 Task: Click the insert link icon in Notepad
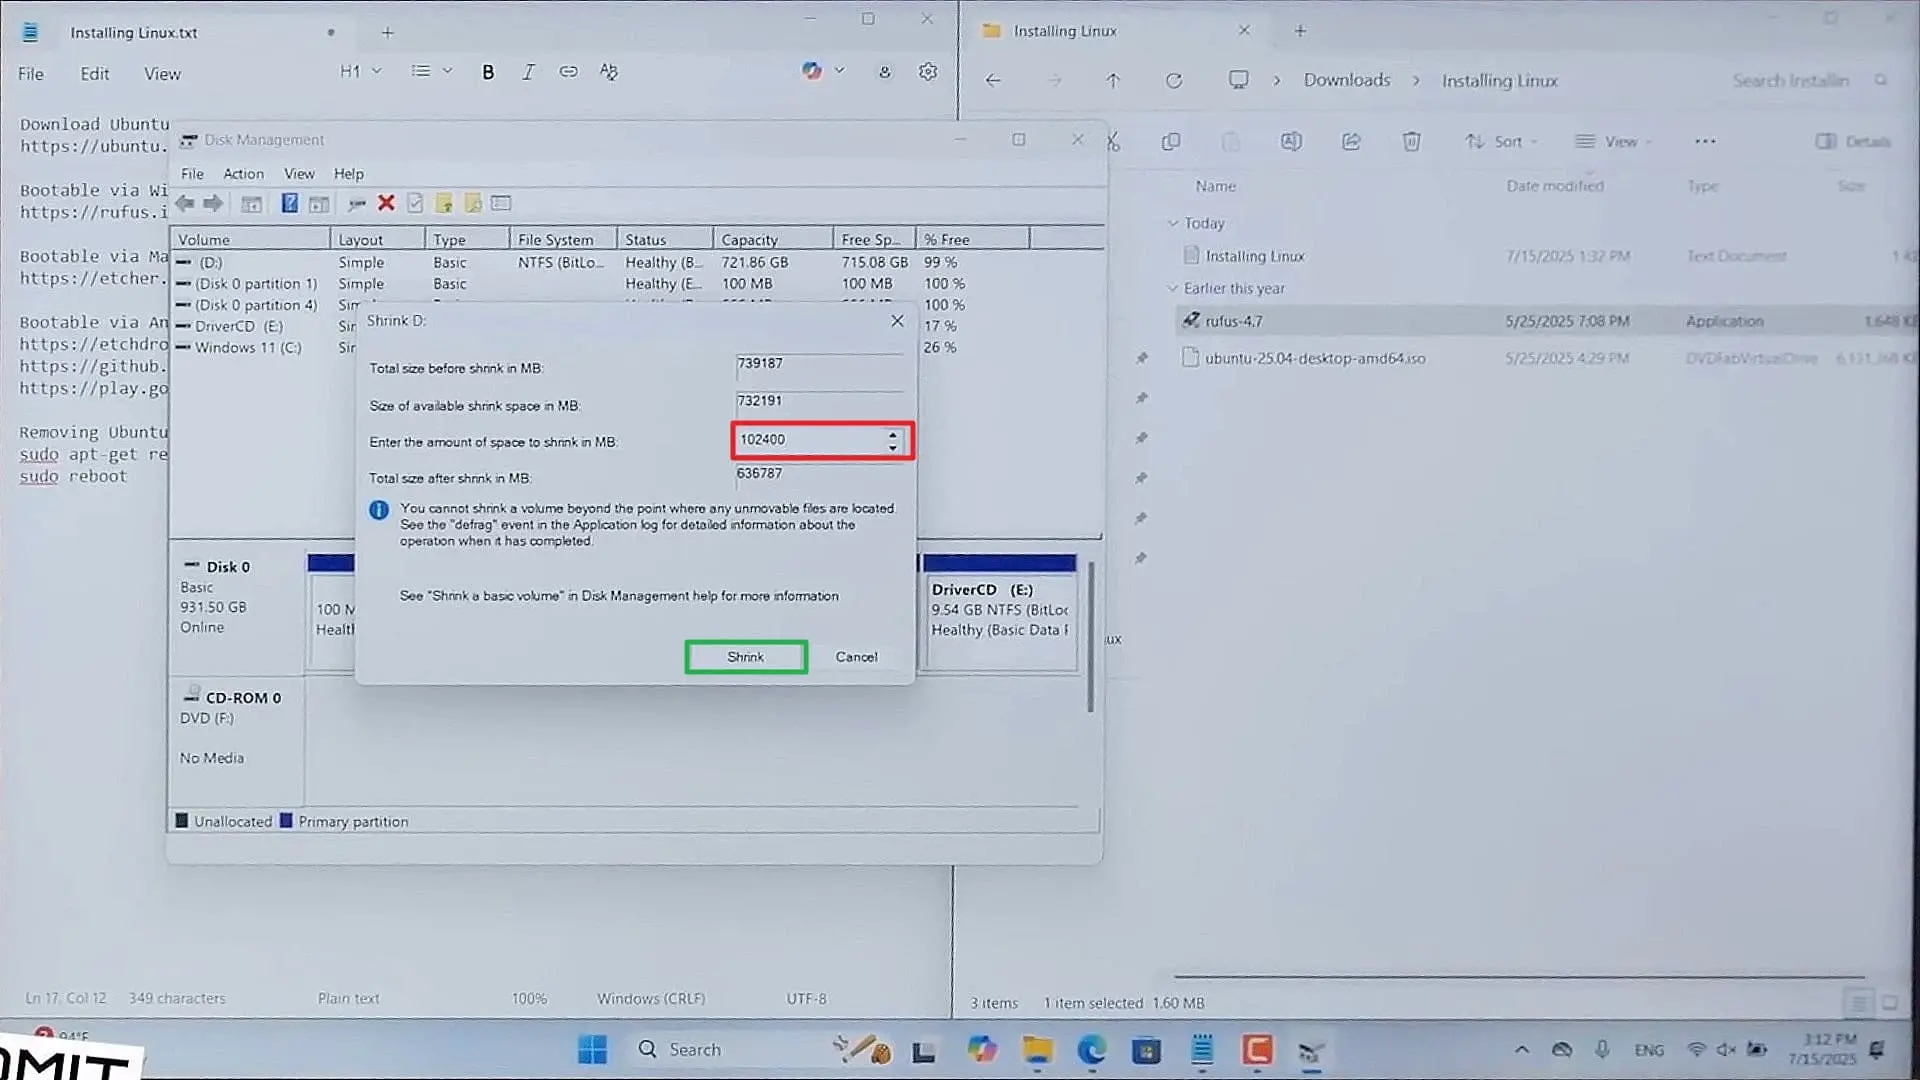(568, 72)
